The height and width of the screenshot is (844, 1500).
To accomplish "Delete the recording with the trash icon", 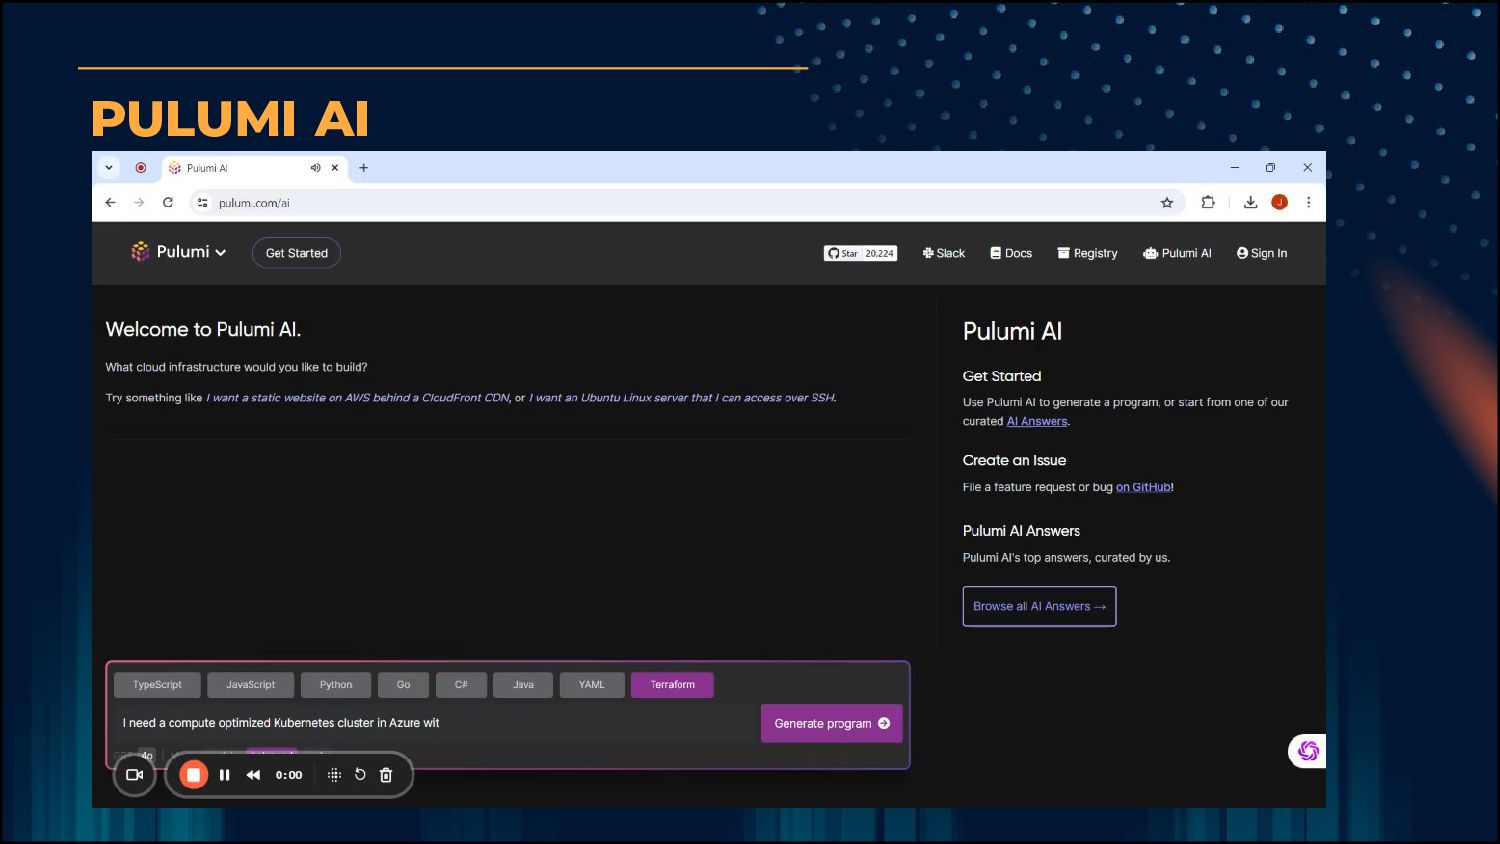I will click(x=386, y=775).
